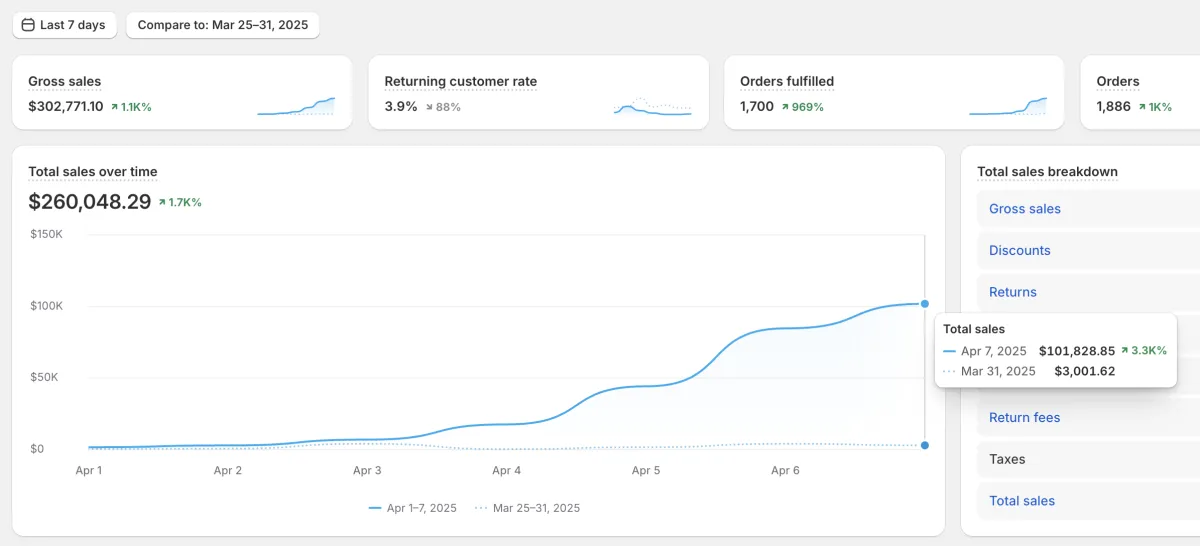Screen dimensions: 1200x546
Task: Click the $260,048.29 total value
Action: coord(90,202)
